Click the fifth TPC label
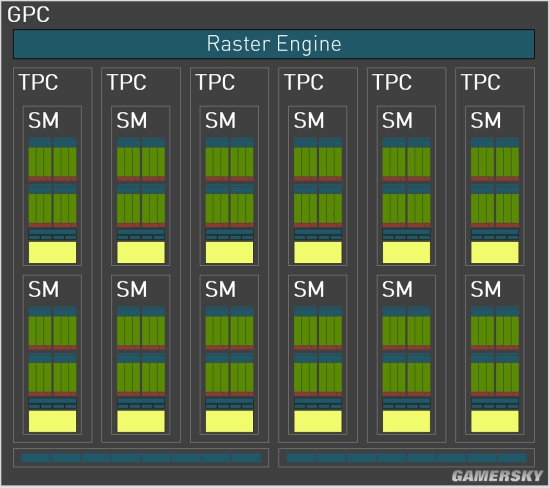The height and width of the screenshot is (488, 550). pyautogui.click(x=392, y=82)
